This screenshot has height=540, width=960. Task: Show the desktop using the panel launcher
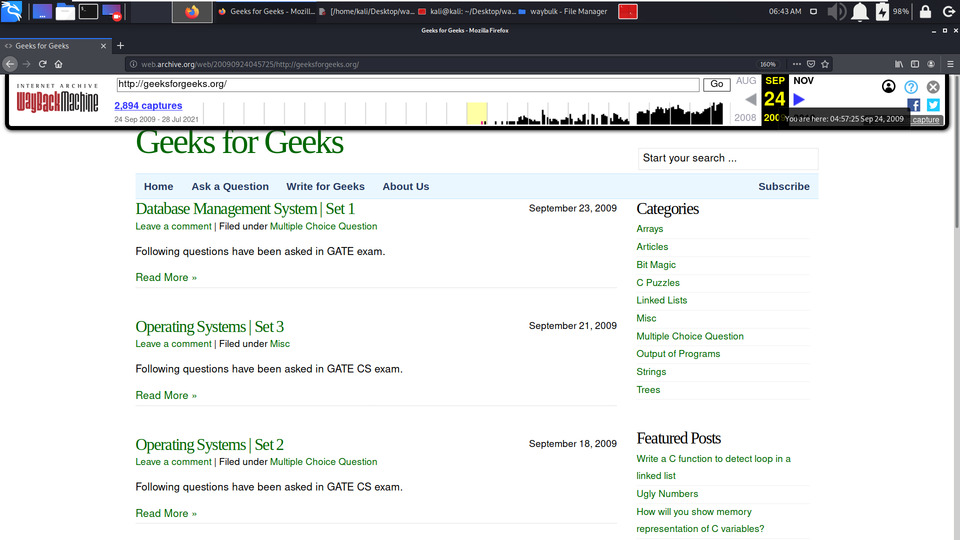pyautogui.click(x=42, y=12)
